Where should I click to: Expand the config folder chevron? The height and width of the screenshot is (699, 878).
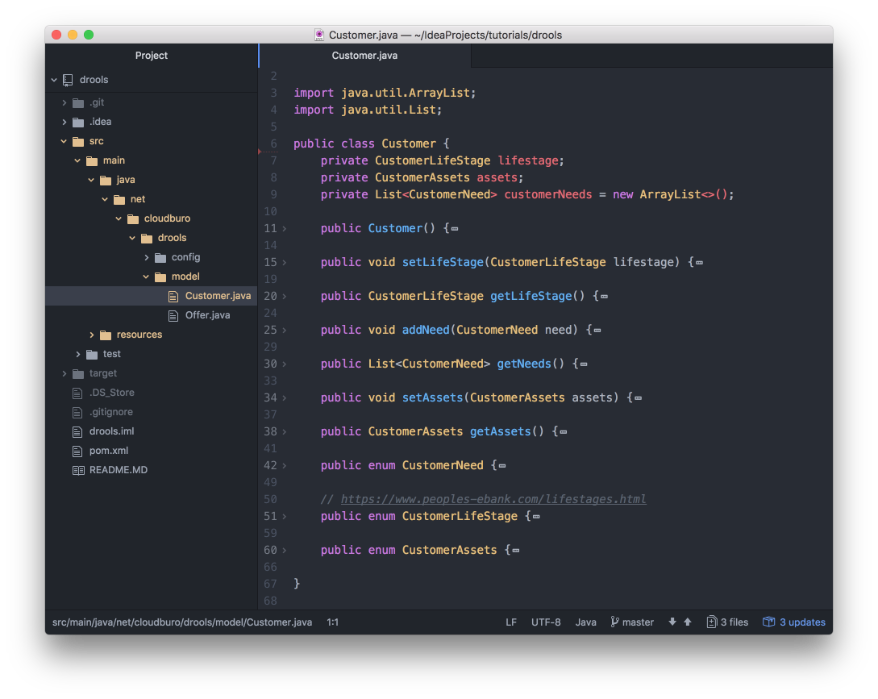tap(146, 257)
